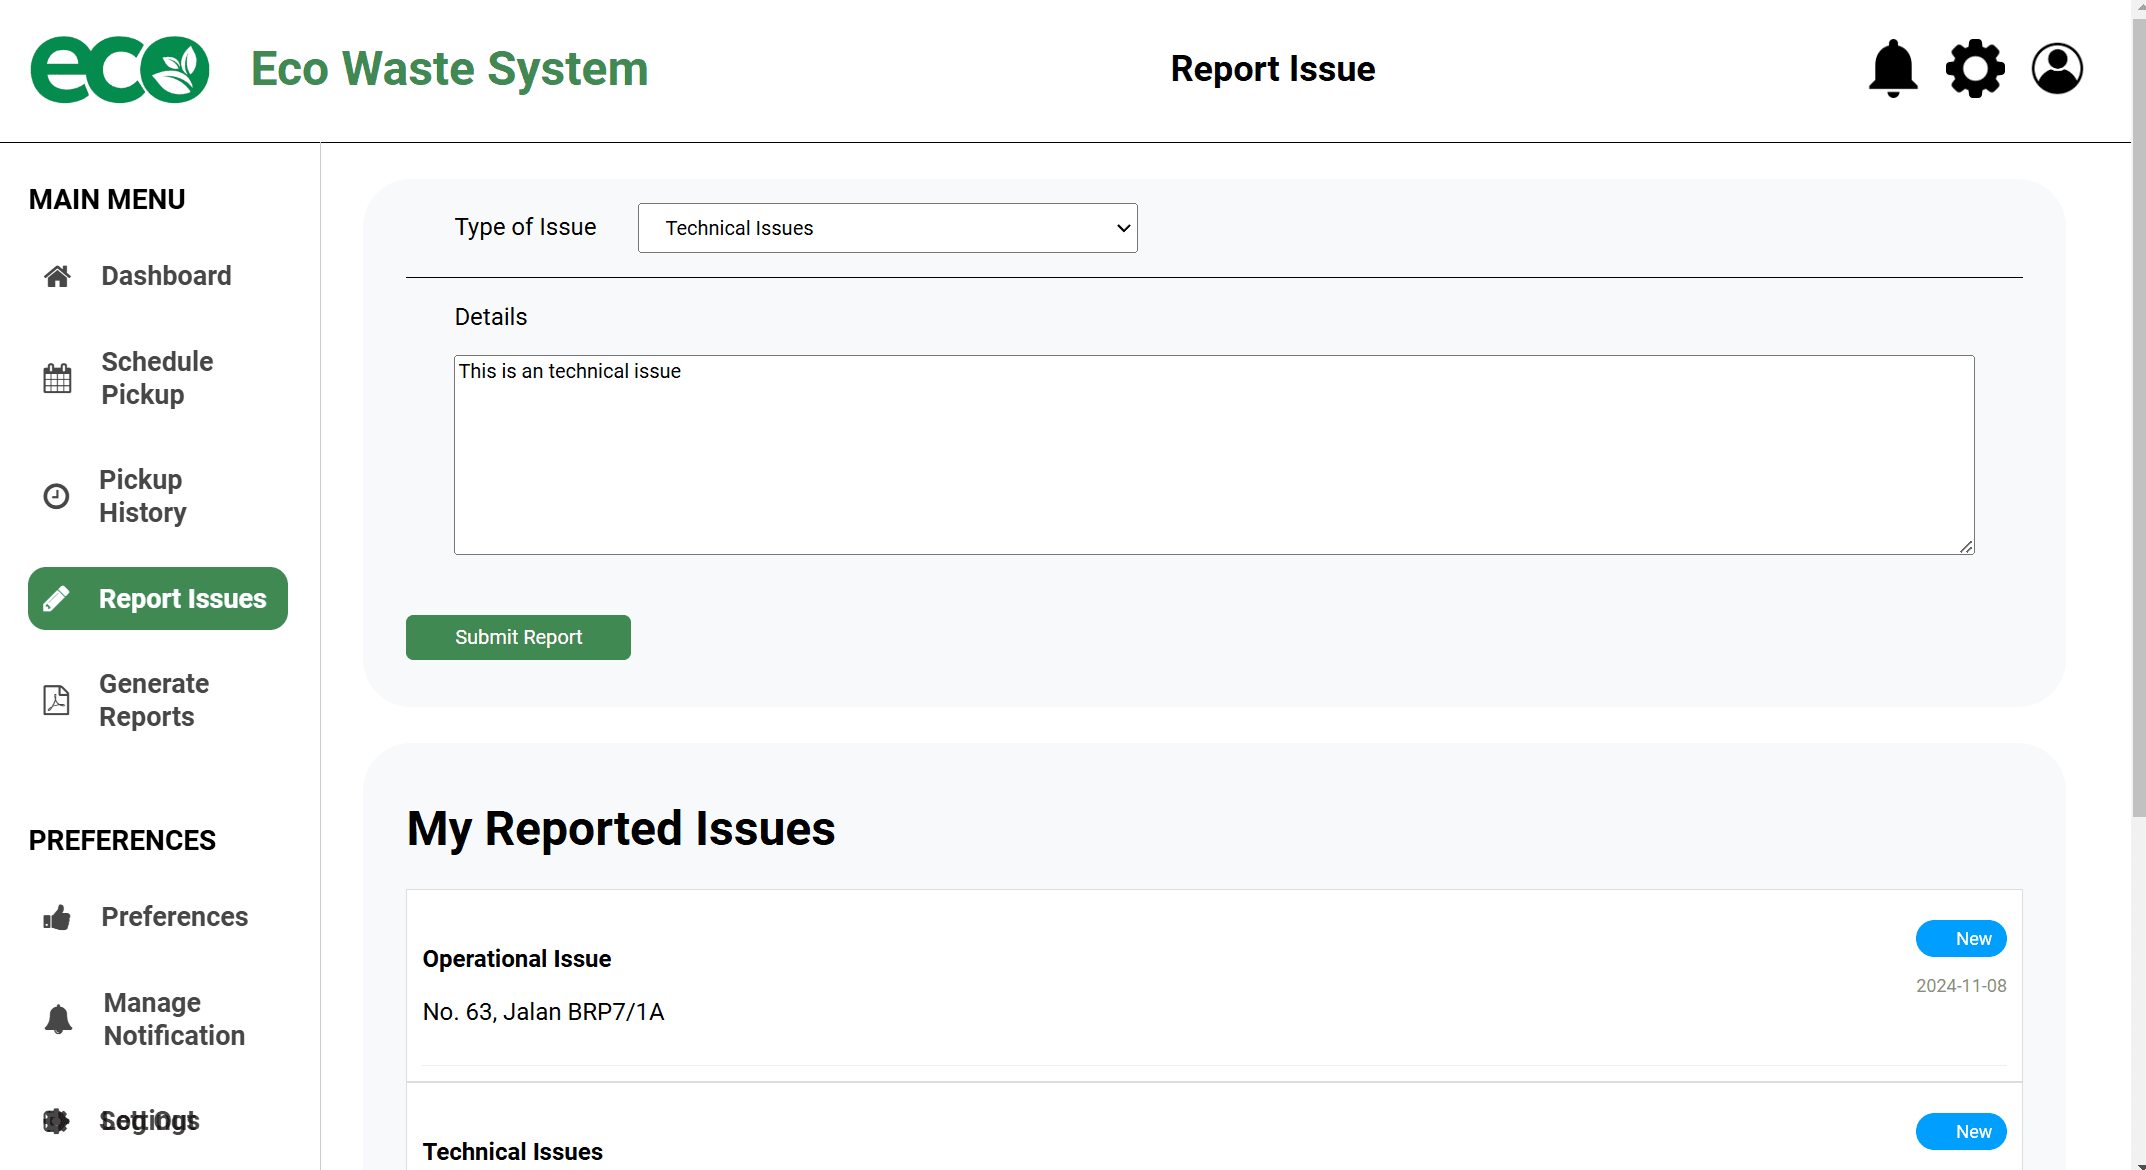
Task: Click the New badge on Operational Issue
Action: pos(1961,939)
